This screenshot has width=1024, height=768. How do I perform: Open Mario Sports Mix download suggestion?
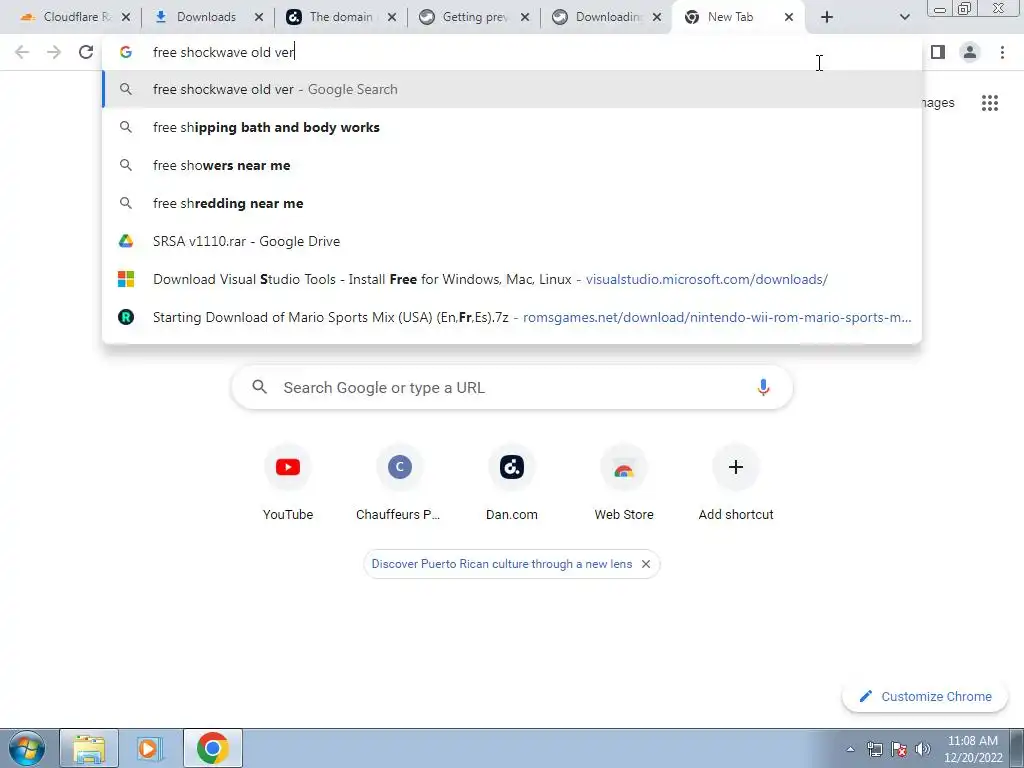[512, 317]
